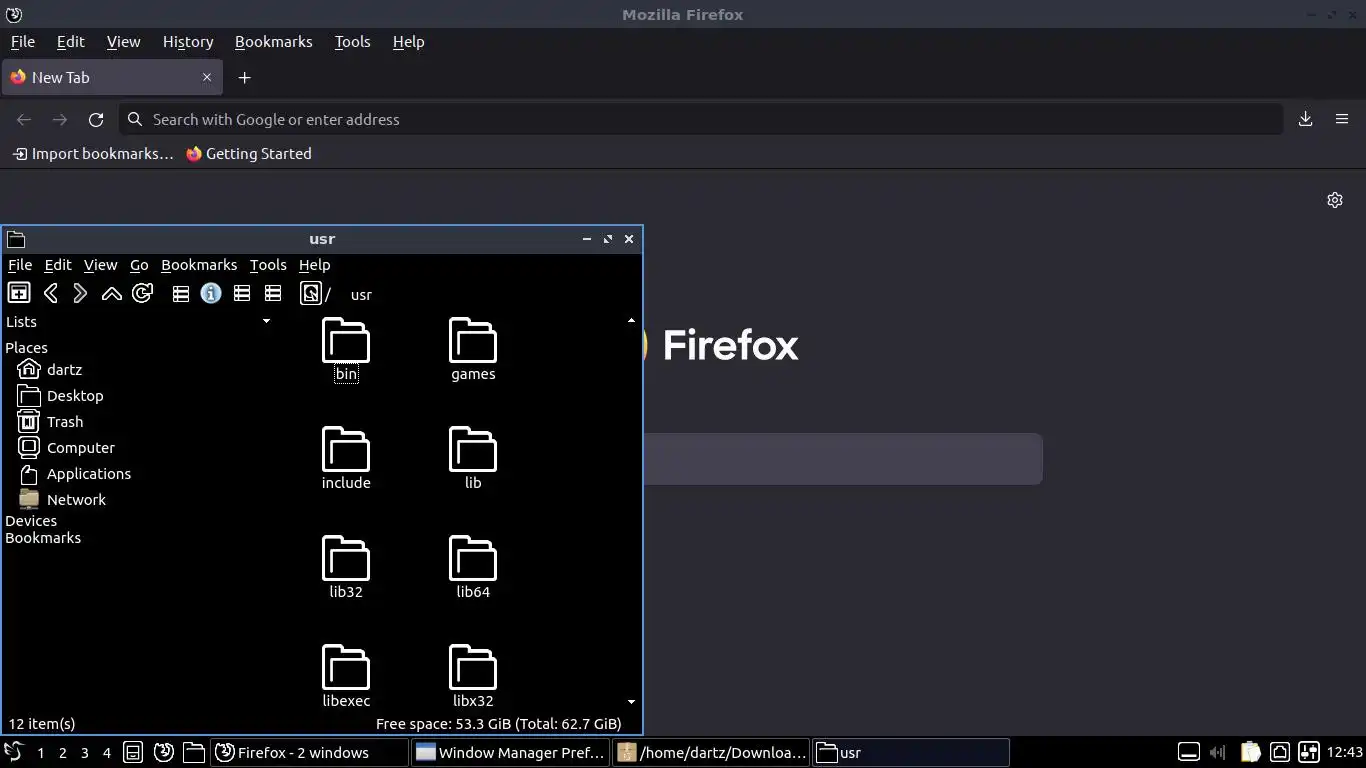This screenshot has width=1366, height=768.
Task: Select the lib32 folder
Action: point(346,568)
